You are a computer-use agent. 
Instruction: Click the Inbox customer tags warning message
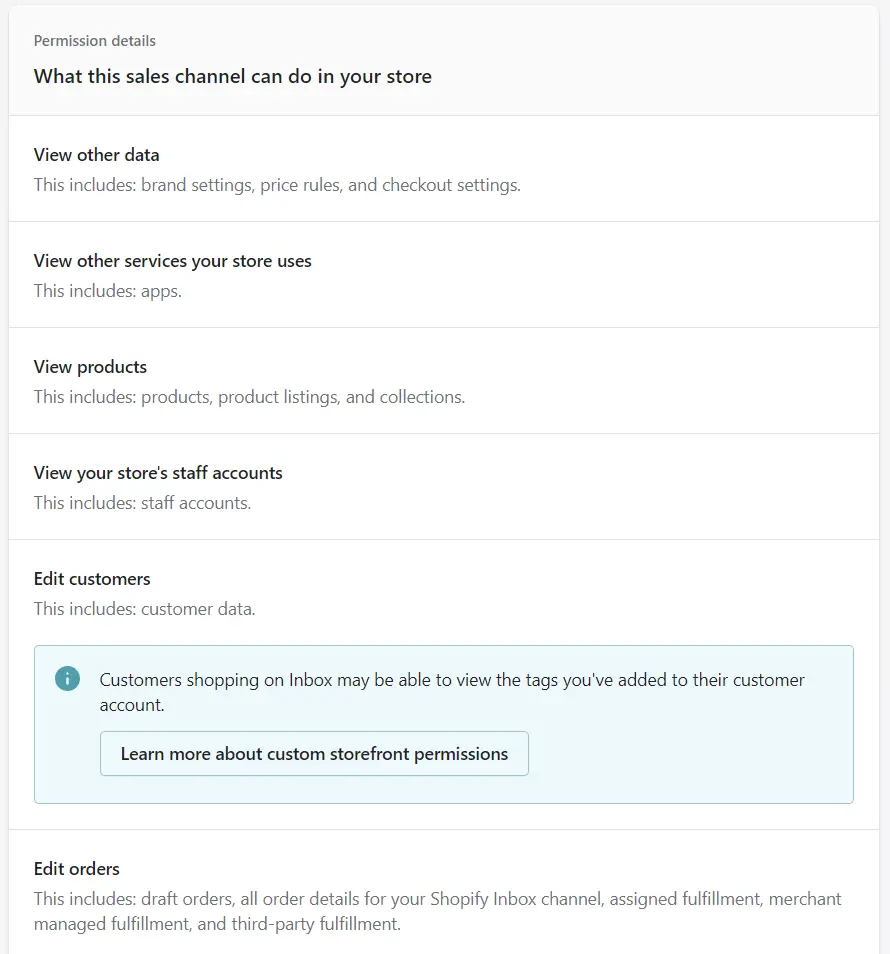[452, 692]
